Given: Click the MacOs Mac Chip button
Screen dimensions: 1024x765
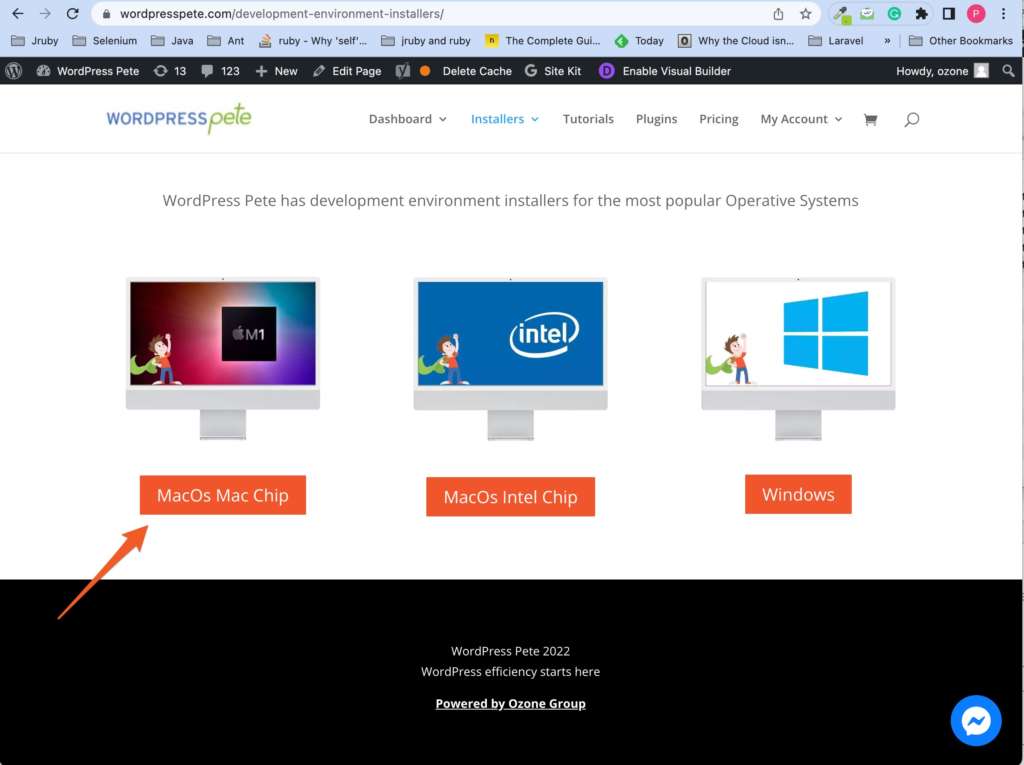Looking at the screenshot, I should click(222, 495).
